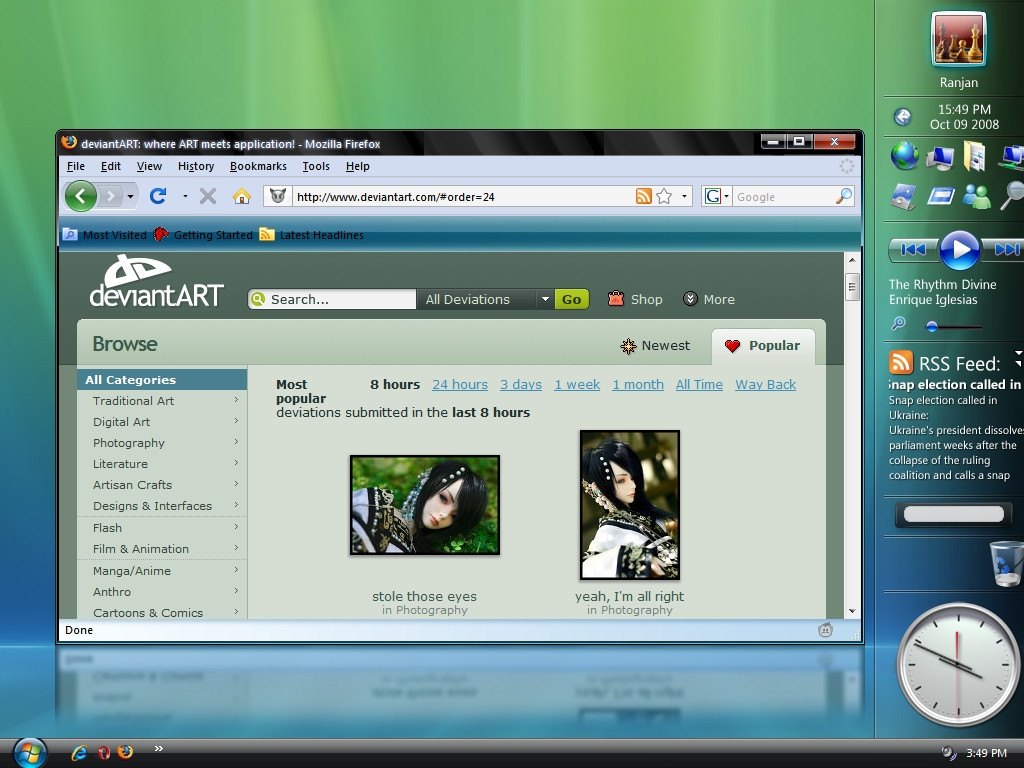Open the Recycle Bin in sidebar
The width and height of the screenshot is (1024, 768).
[1006, 564]
